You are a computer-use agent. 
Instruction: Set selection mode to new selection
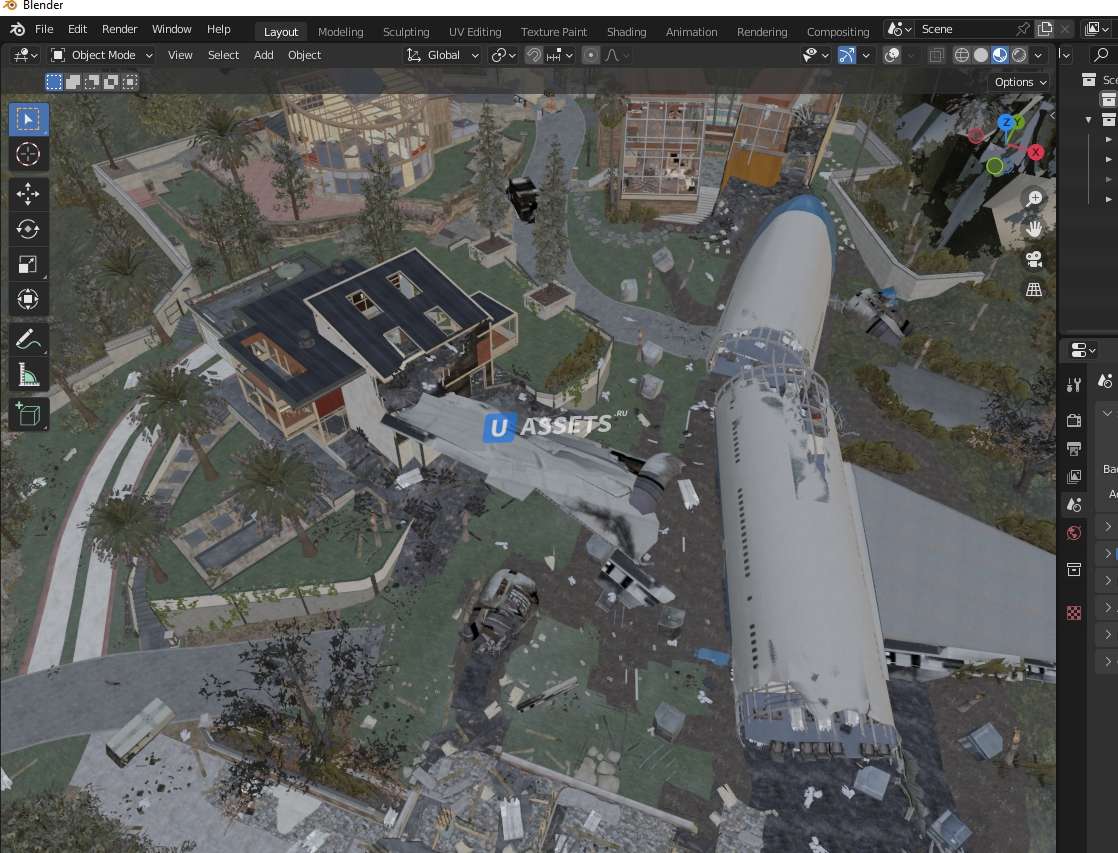tap(53, 82)
